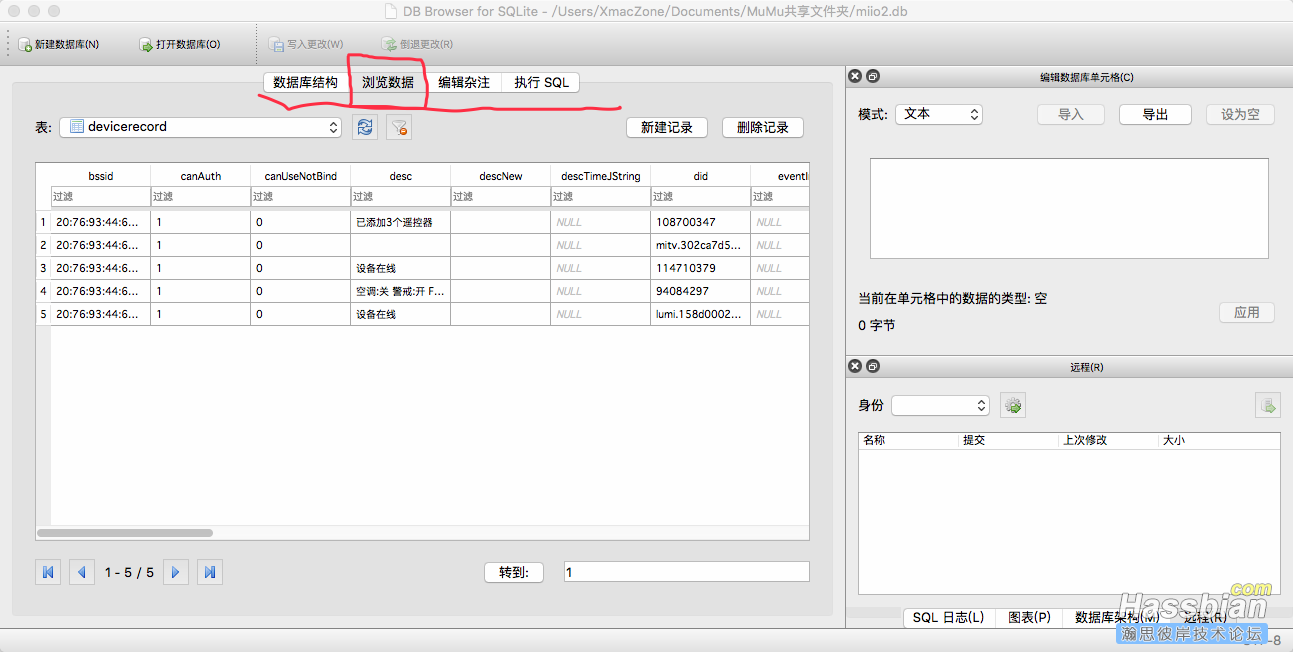This screenshot has width=1293, height=652.
Task: Select the did cell lumi.158d0002...
Action: click(701, 314)
